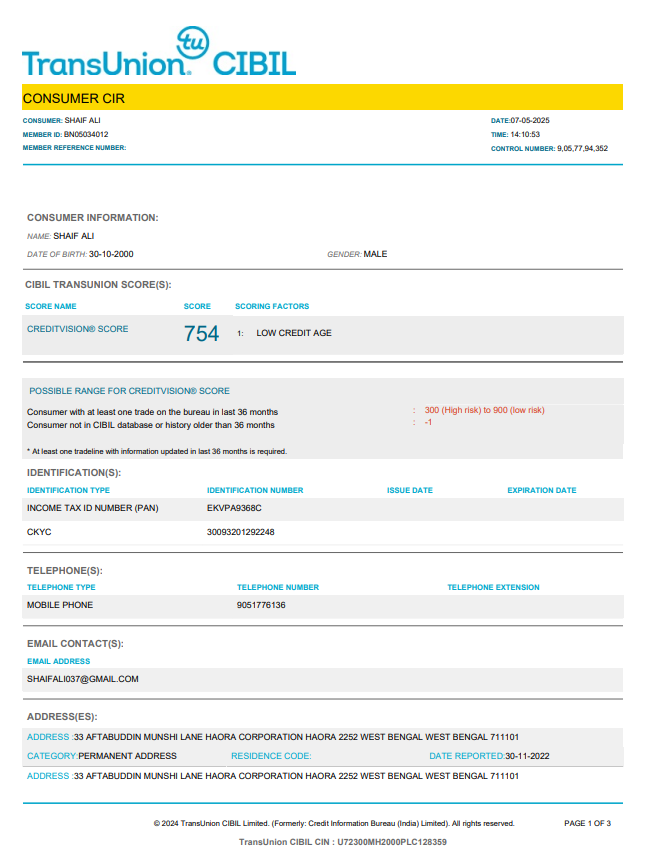This screenshot has width=645, height=856.
Task: Select CKYC number 30093201292248
Action: coord(240,532)
